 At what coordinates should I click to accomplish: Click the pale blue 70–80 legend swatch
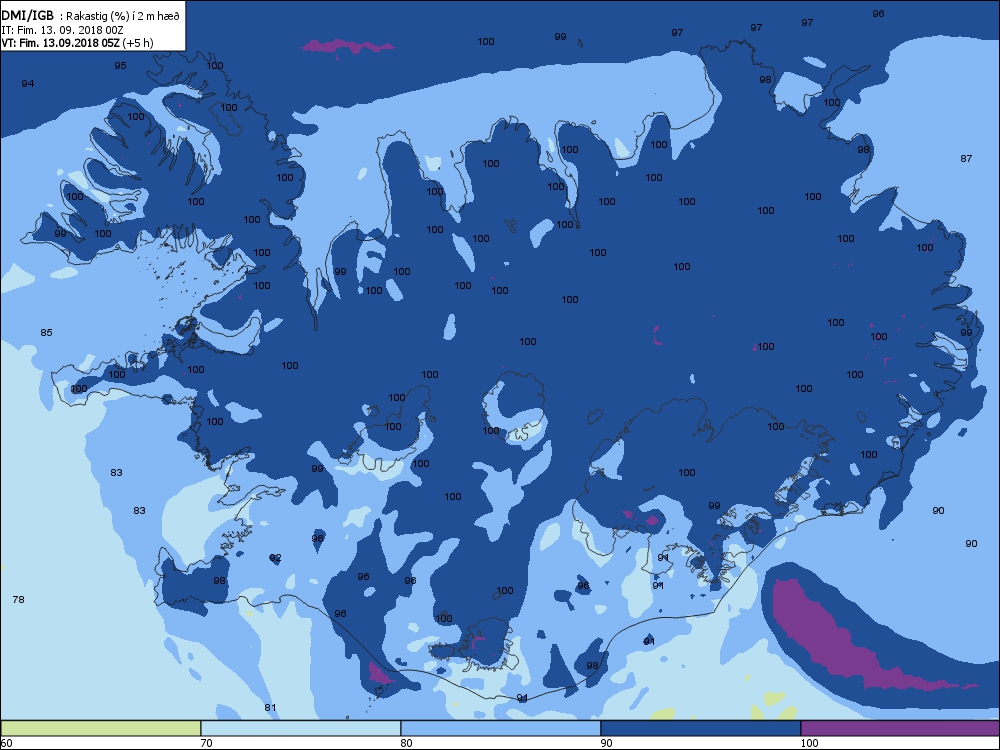coord(300,728)
